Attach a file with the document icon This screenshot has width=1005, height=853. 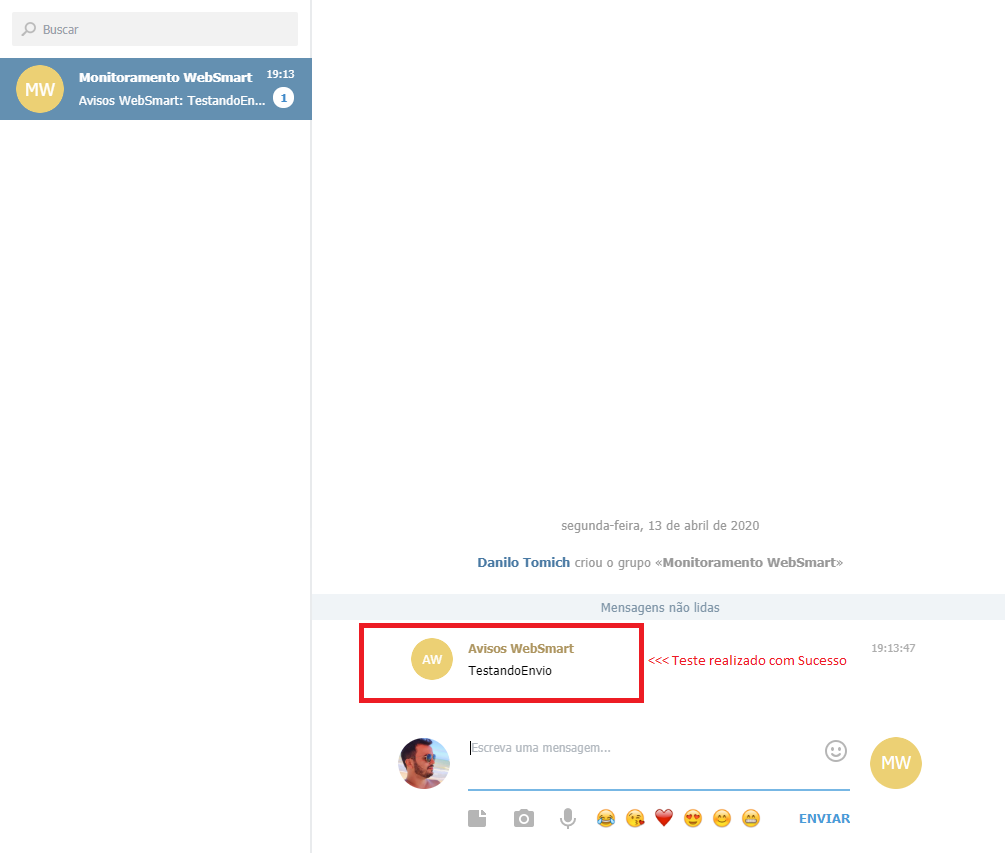click(x=477, y=818)
